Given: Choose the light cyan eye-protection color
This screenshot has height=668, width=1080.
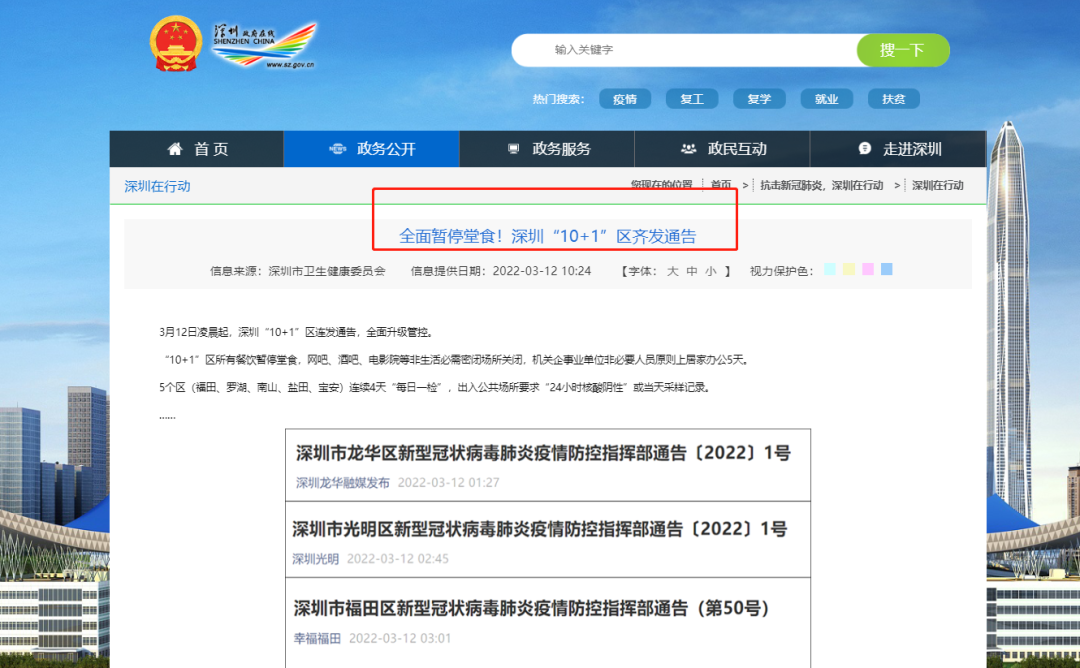Looking at the screenshot, I should (x=830, y=270).
